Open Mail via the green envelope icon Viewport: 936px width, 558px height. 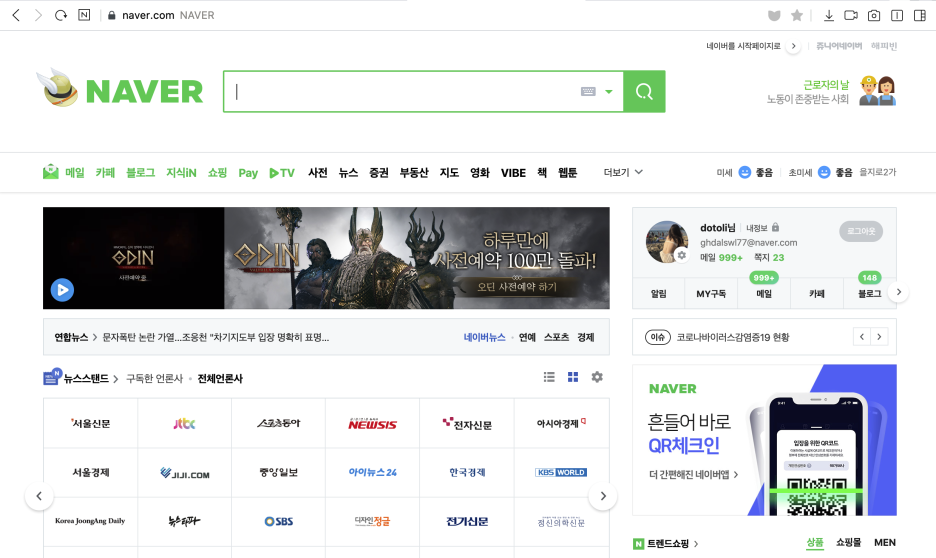click(51, 172)
